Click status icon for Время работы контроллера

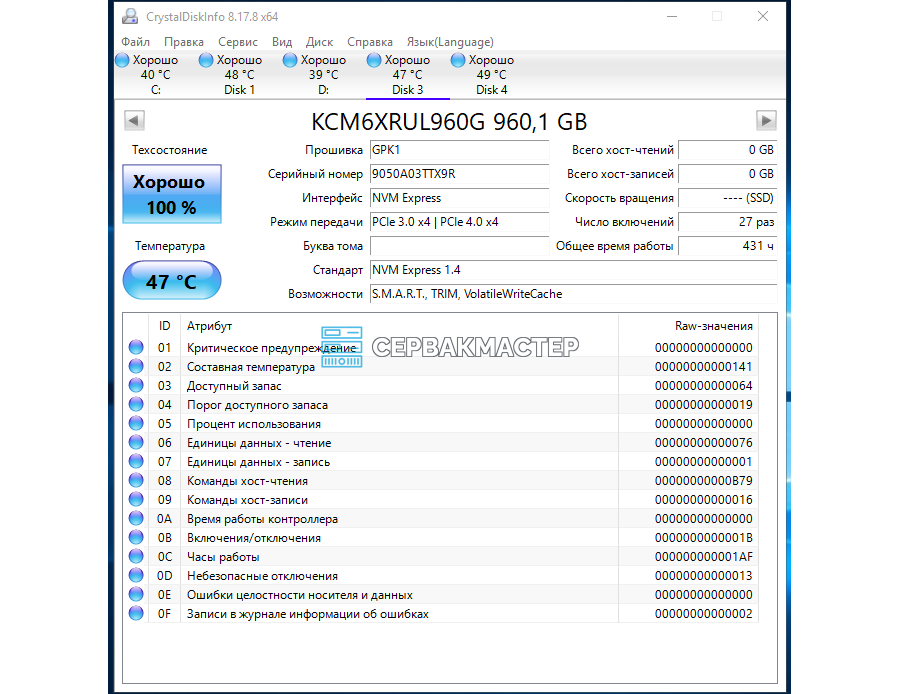pyautogui.click(x=136, y=518)
